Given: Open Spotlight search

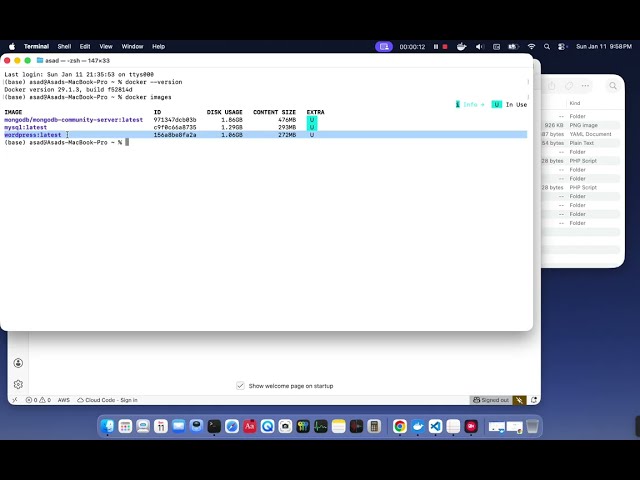Looking at the screenshot, I should pyautogui.click(x=547, y=47).
